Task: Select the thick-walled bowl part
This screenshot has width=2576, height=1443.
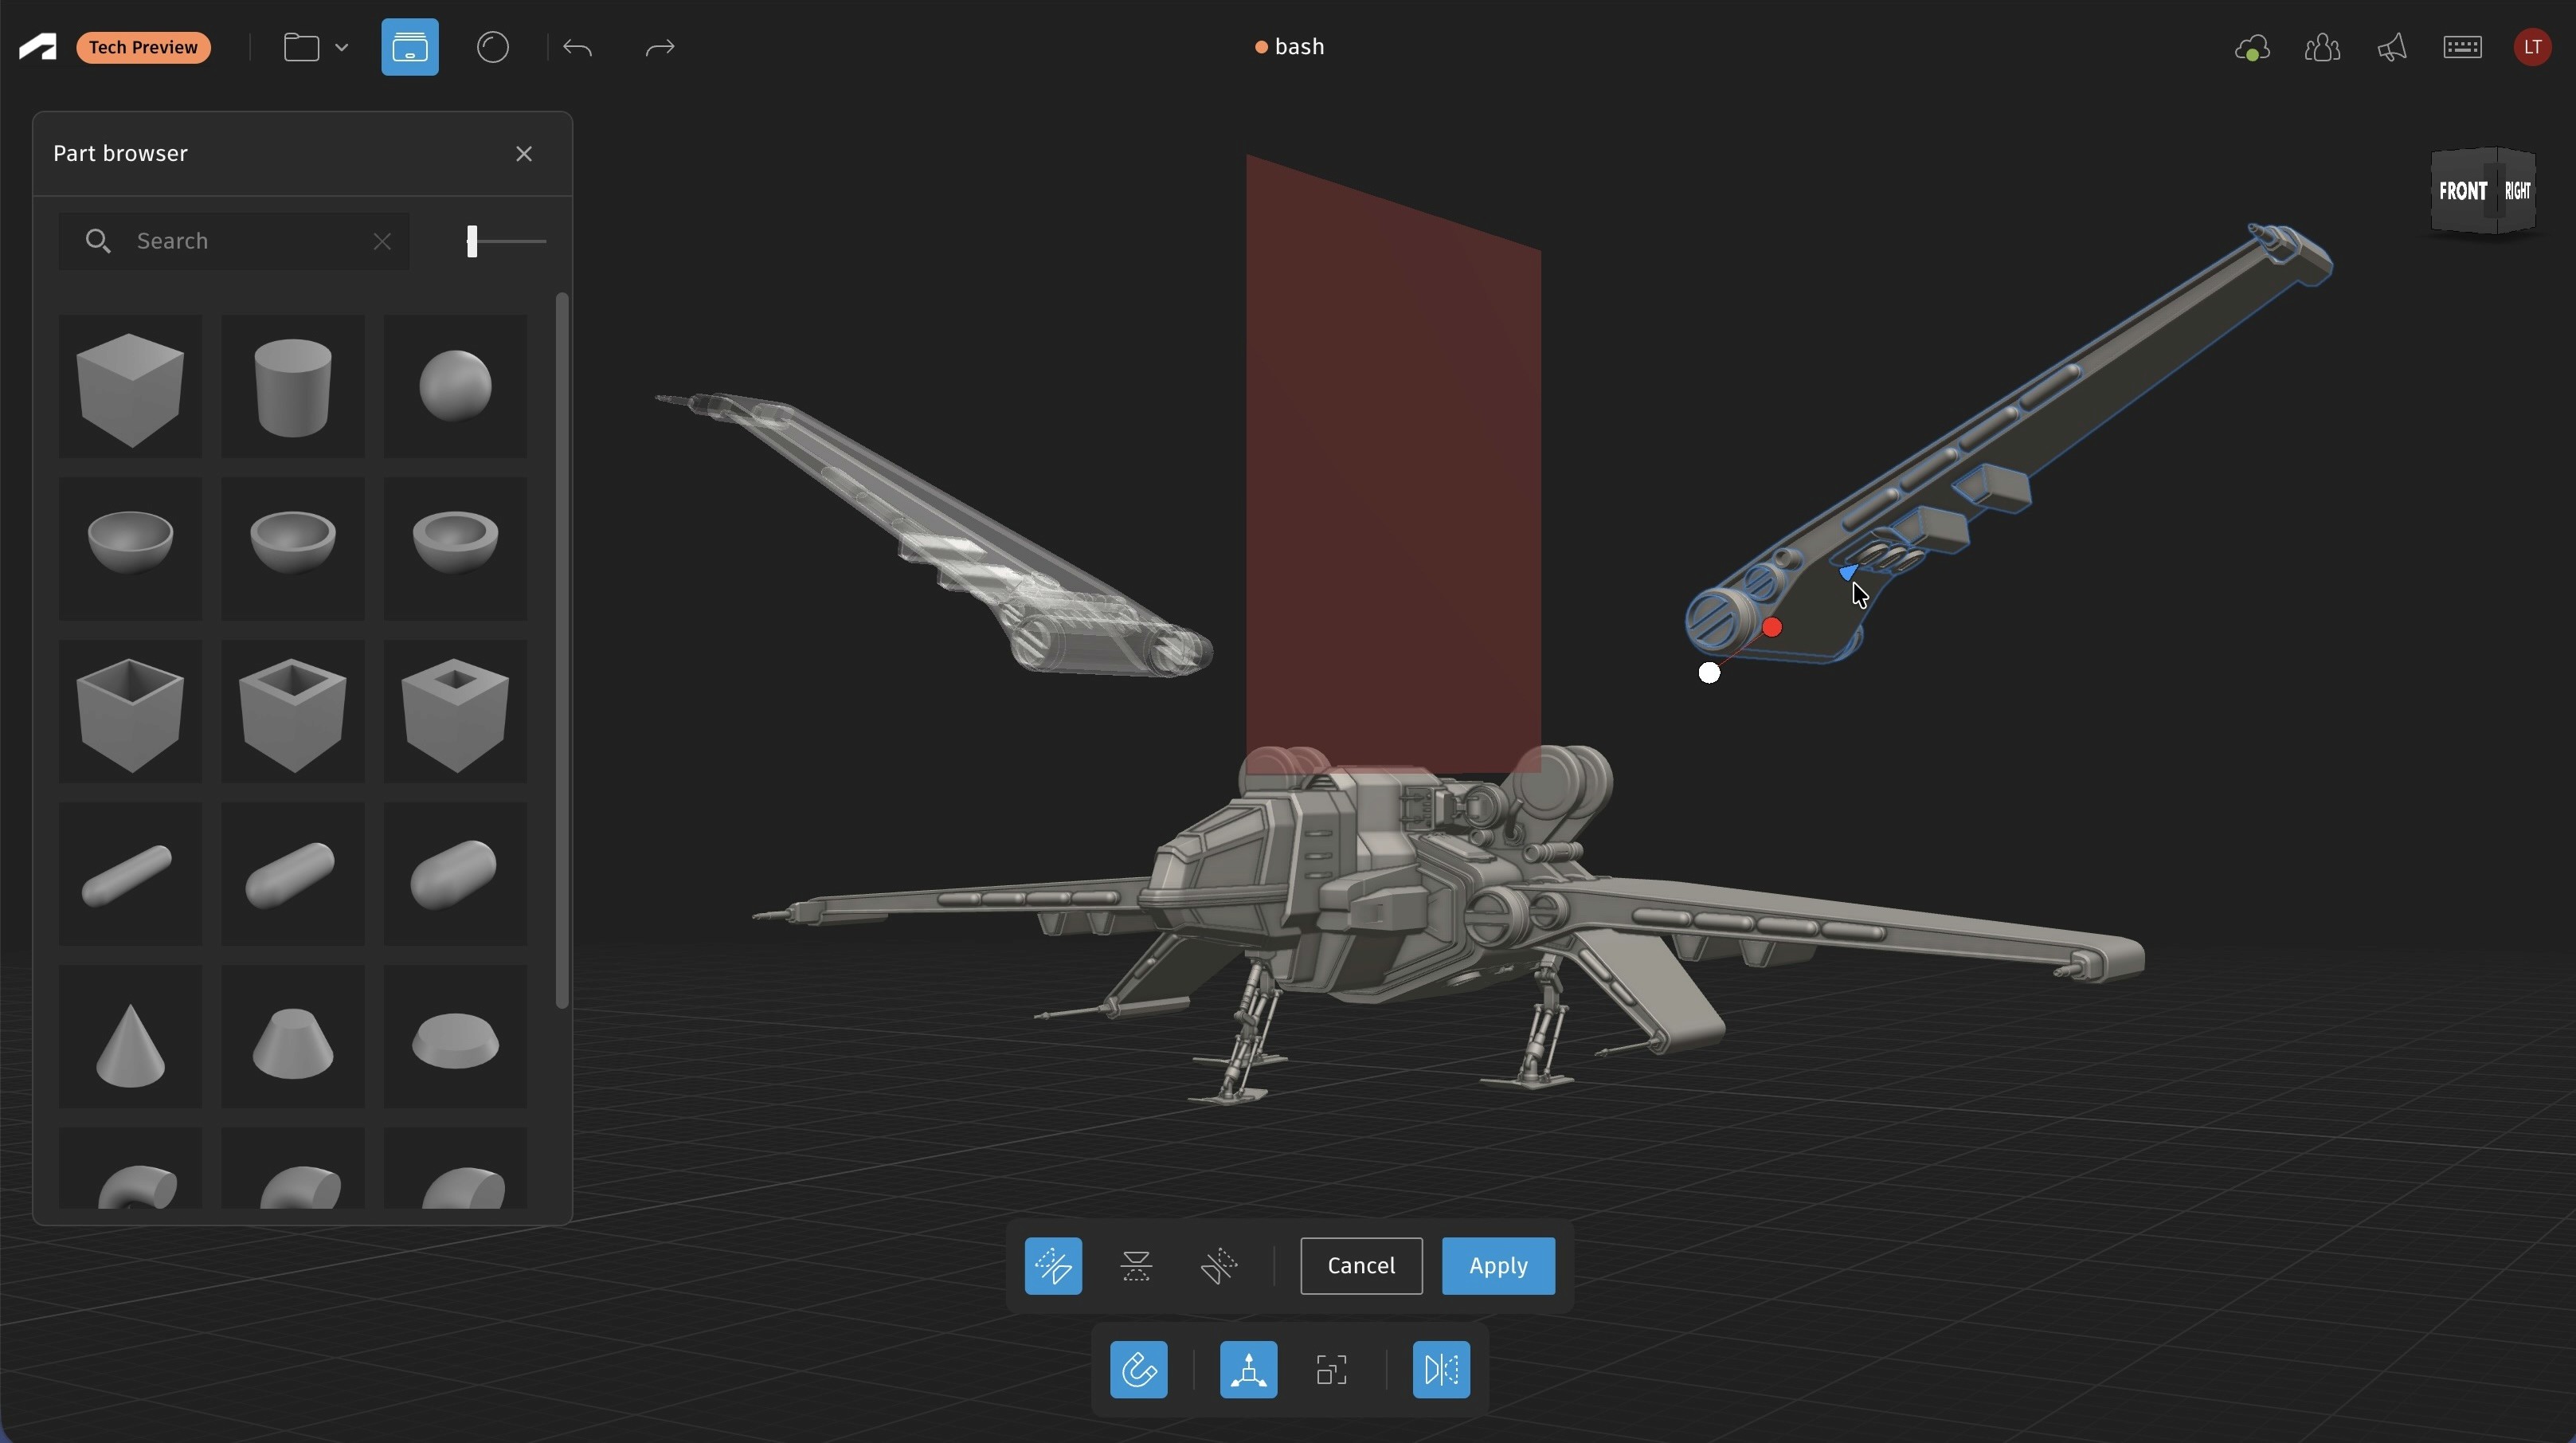Action: pyautogui.click(x=455, y=549)
